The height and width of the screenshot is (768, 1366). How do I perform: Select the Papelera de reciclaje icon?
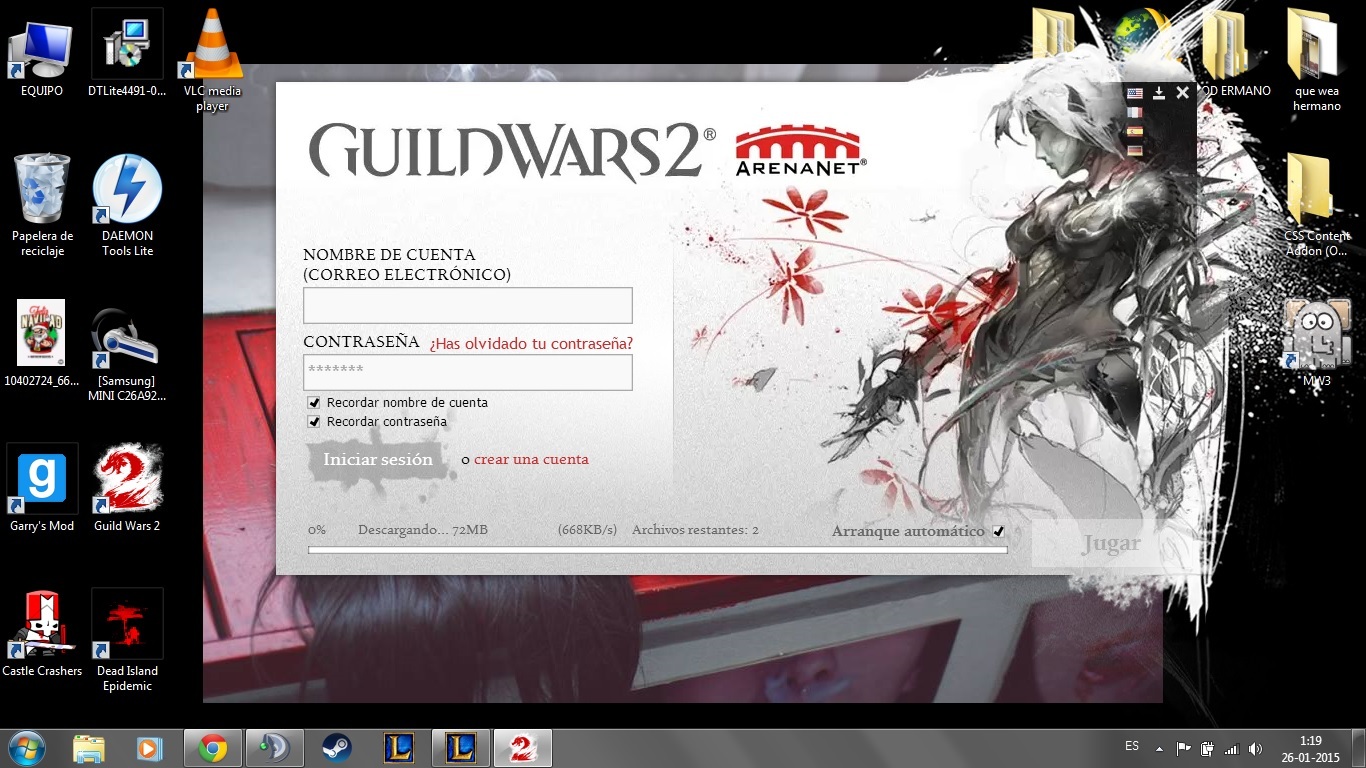42,205
